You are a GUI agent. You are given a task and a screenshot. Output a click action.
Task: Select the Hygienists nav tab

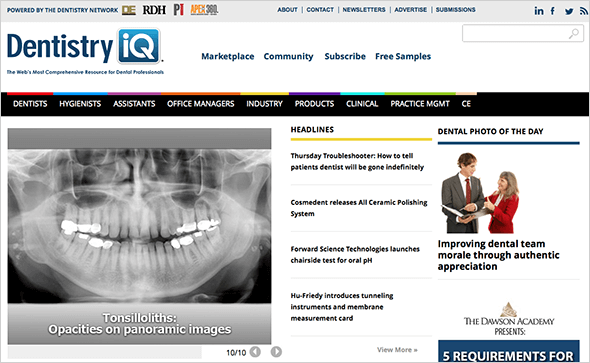80,104
